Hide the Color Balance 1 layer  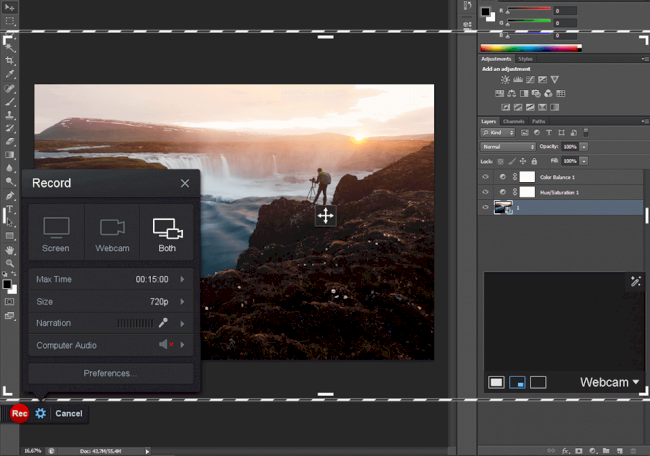[486, 175]
